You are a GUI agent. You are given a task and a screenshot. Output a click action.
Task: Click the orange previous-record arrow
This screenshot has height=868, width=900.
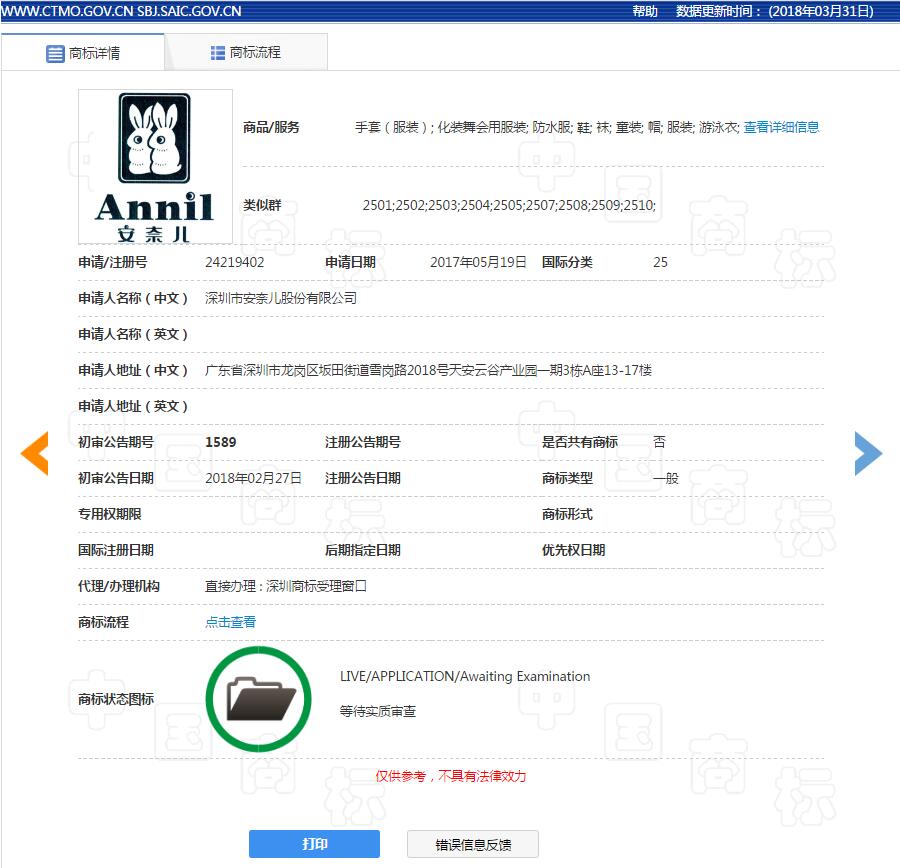point(35,453)
